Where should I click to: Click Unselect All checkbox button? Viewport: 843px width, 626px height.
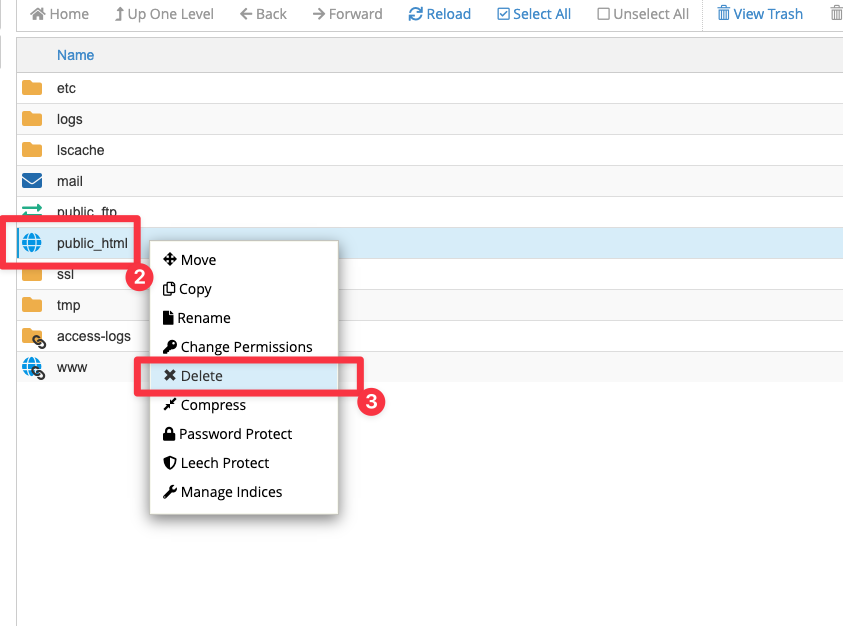coord(643,14)
